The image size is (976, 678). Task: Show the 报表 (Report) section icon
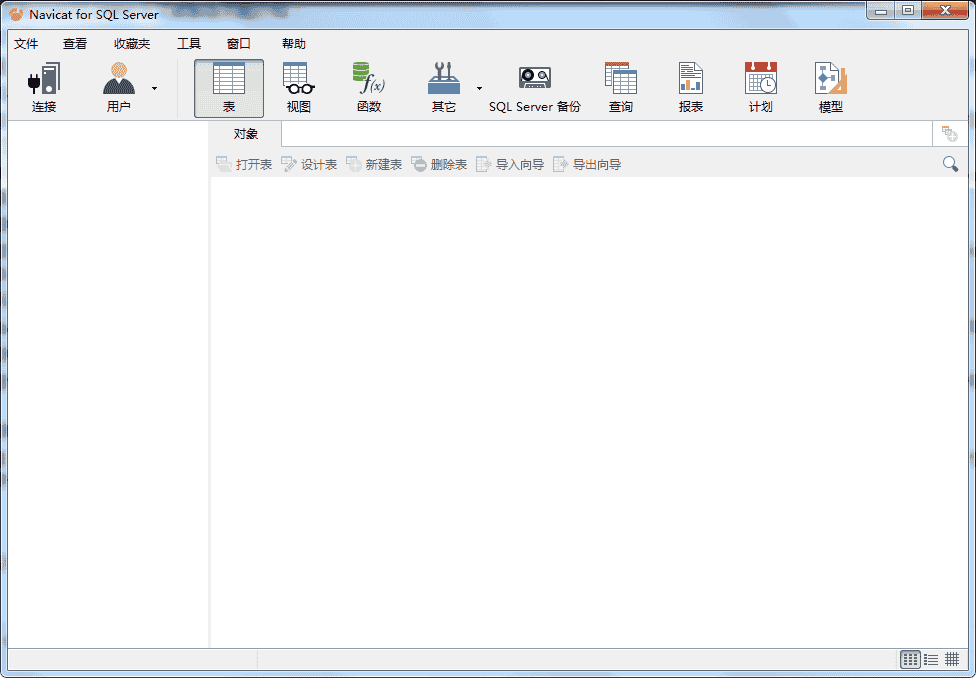click(x=690, y=80)
